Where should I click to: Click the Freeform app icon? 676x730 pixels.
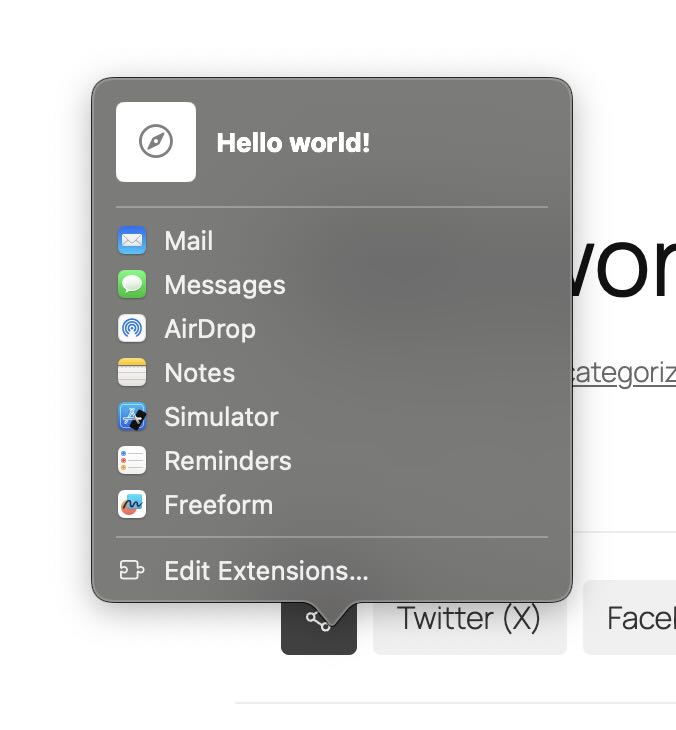[132, 504]
